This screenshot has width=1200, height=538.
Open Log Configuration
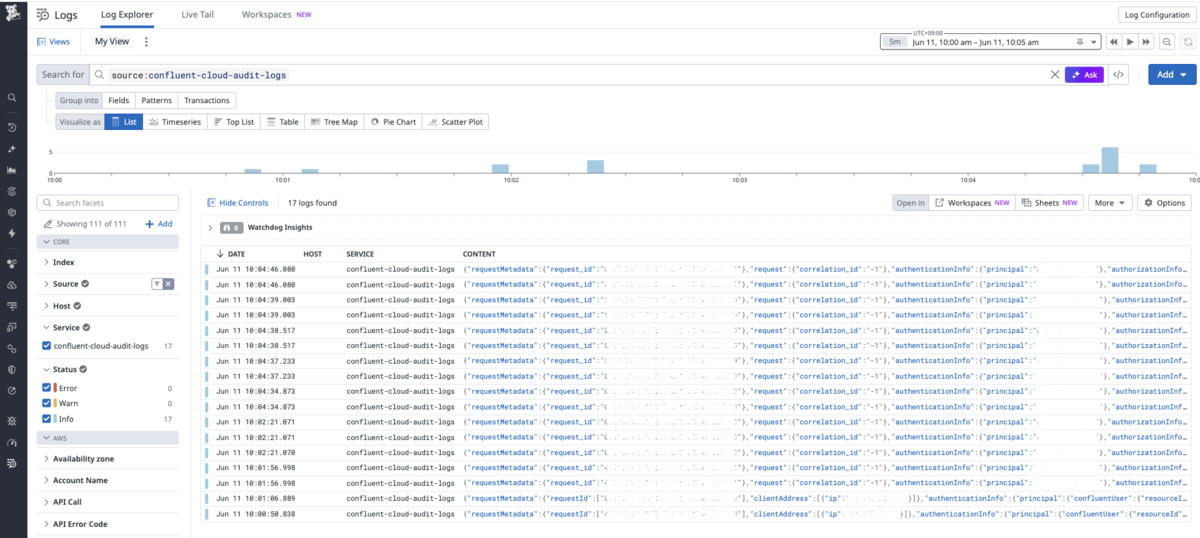pyautogui.click(x=1157, y=15)
